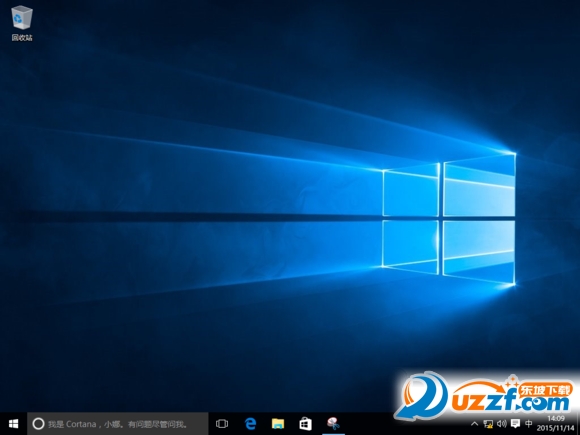Click the Cortana search box
This screenshot has width=580, height=435.
point(118,424)
